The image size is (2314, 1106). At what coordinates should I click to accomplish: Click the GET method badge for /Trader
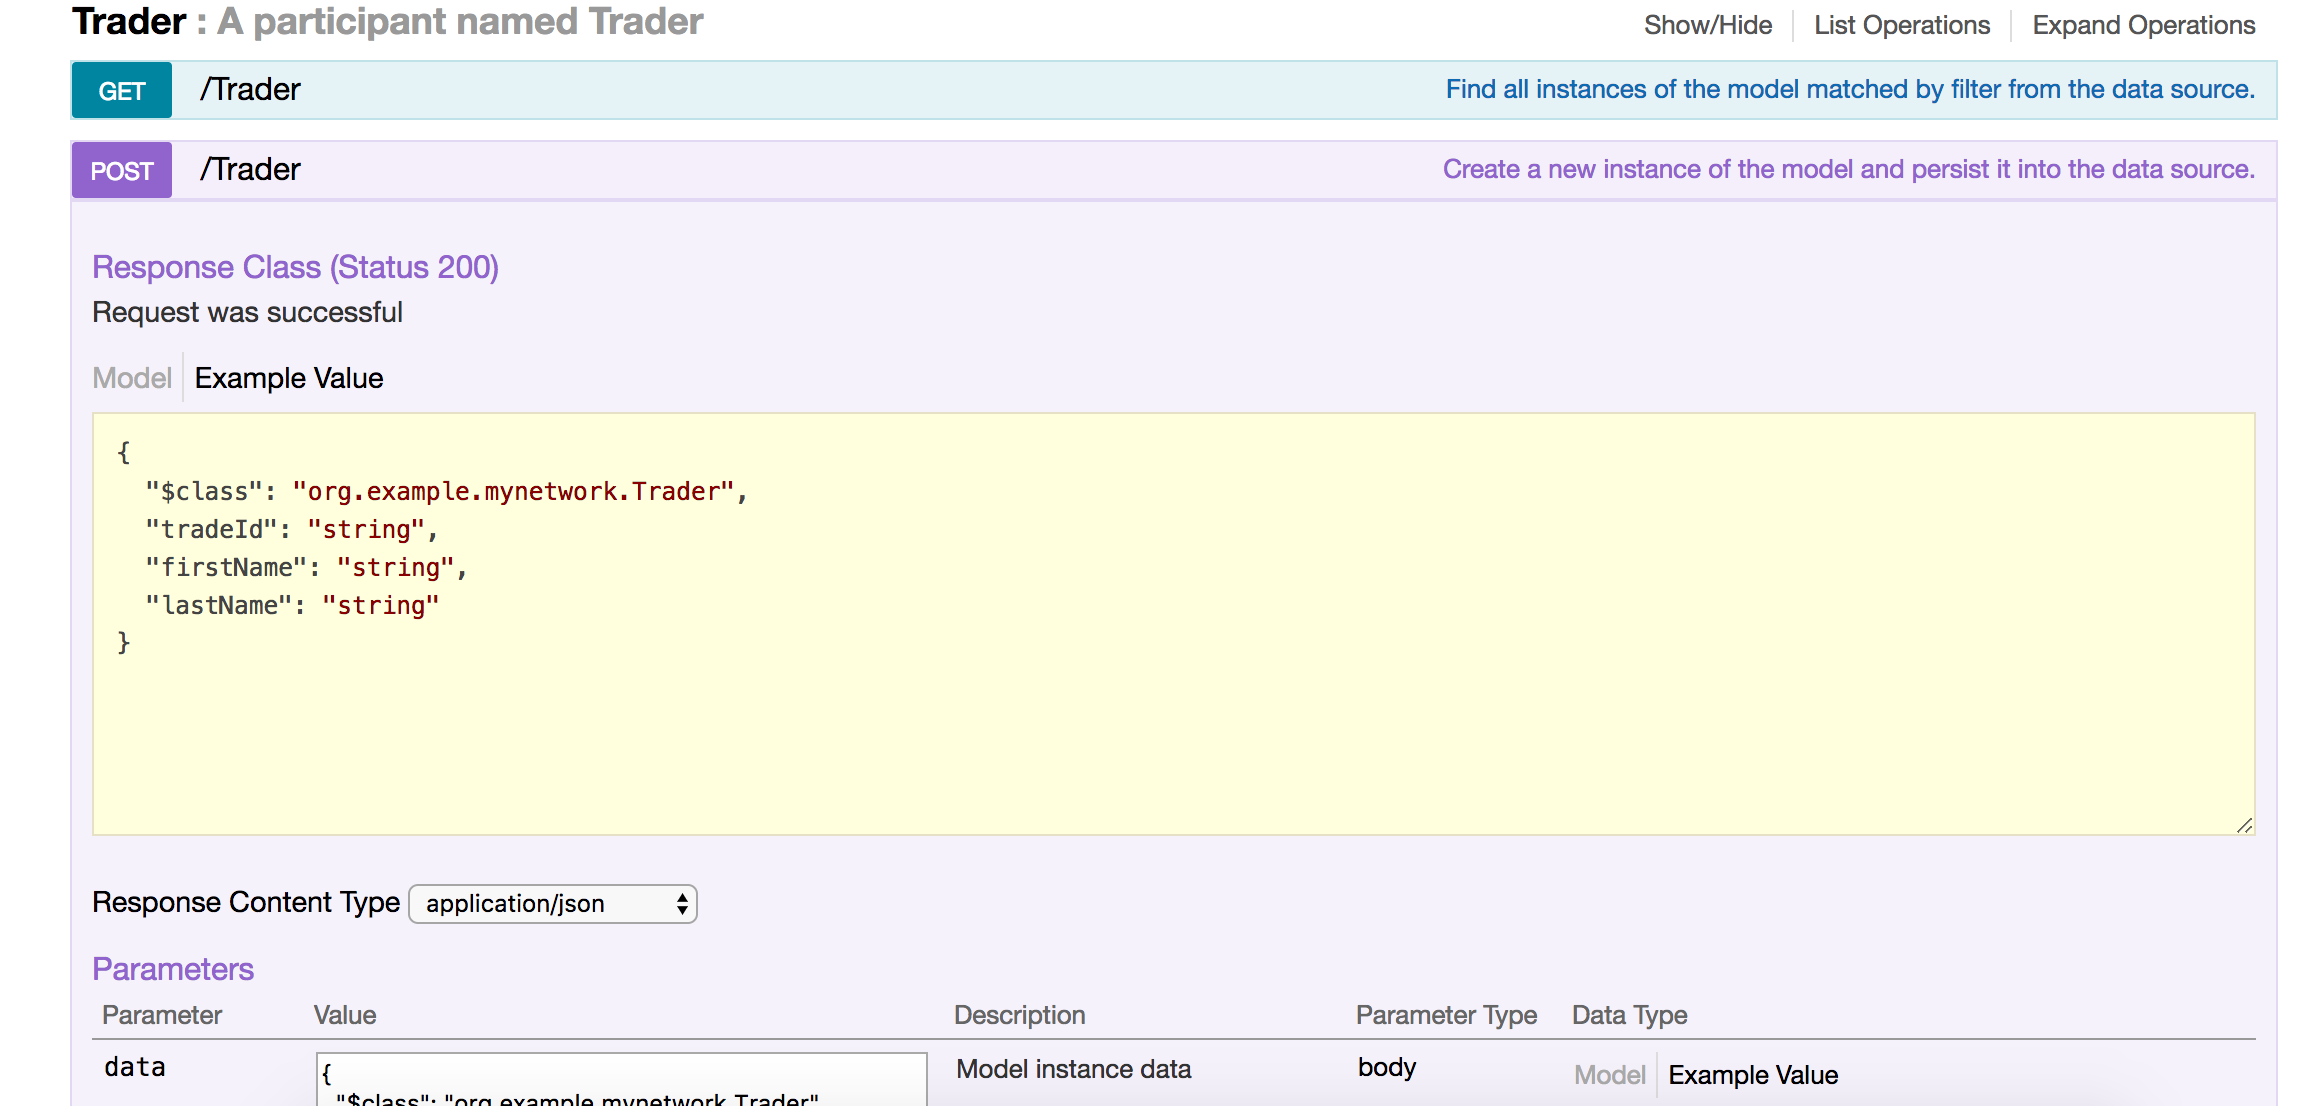coord(122,91)
